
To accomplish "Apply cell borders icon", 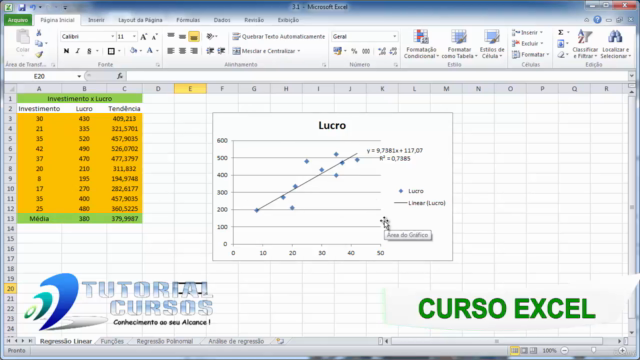I will click(x=111, y=51).
